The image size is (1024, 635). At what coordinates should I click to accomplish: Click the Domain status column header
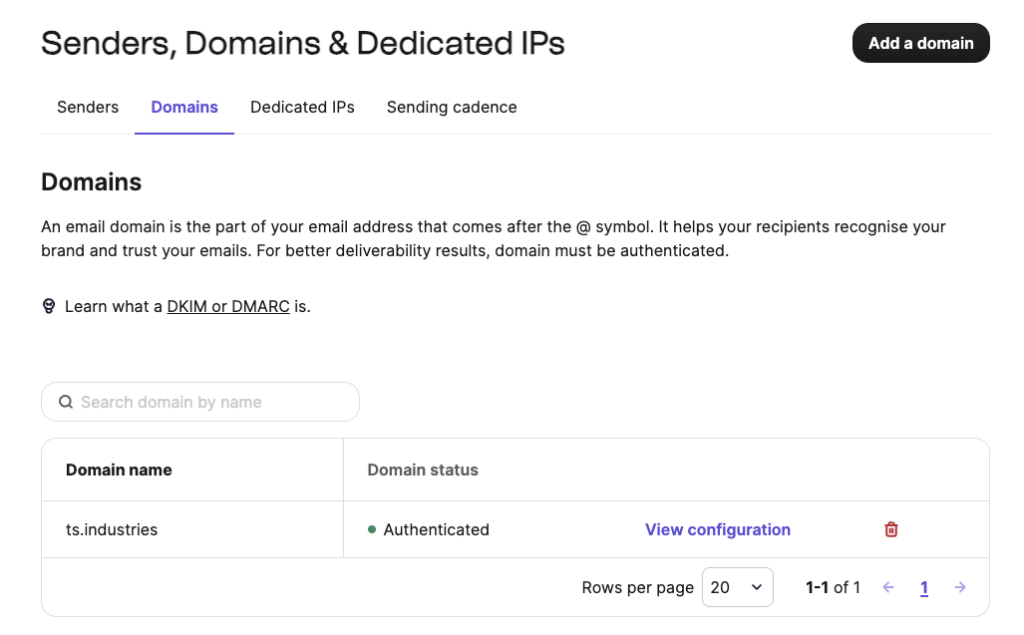coord(423,470)
